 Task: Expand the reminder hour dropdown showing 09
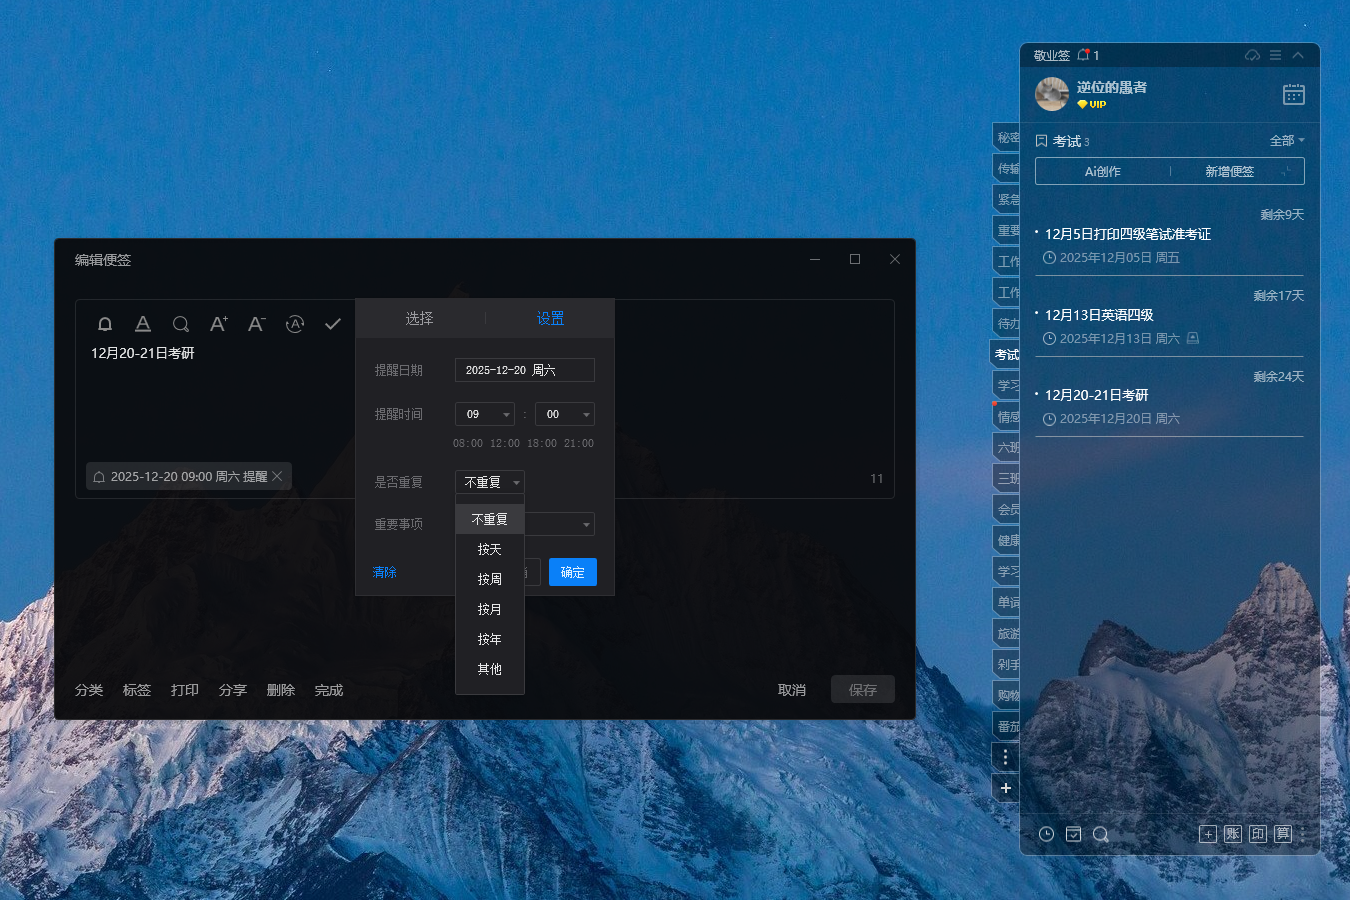[x=485, y=414]
